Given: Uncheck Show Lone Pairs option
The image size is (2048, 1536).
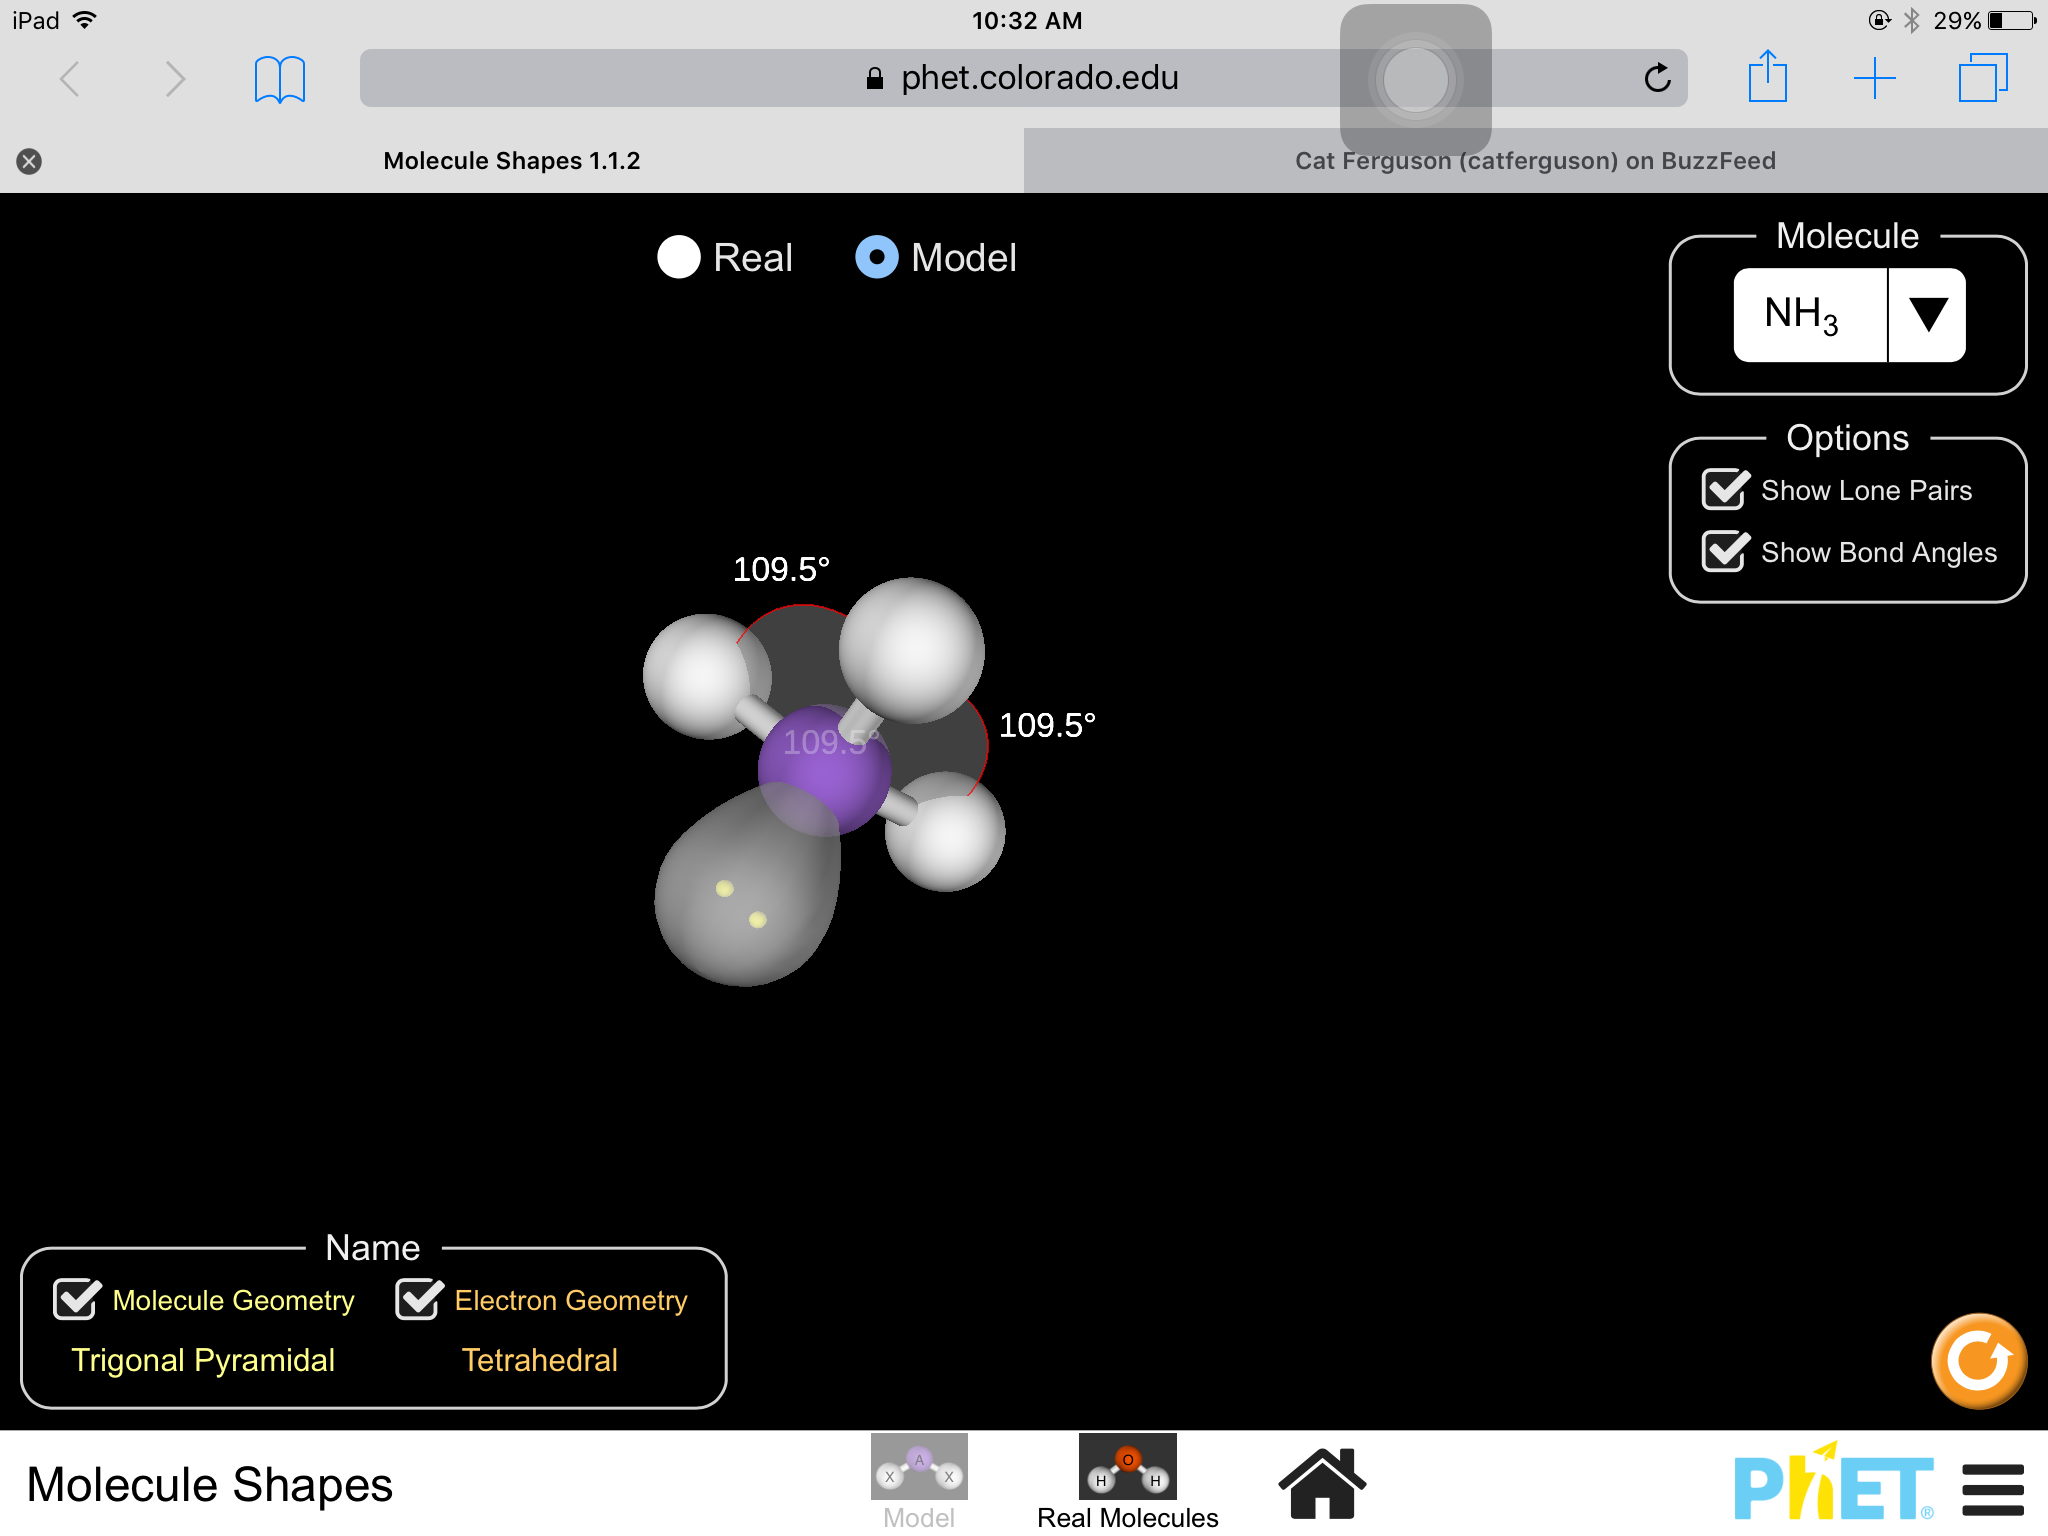Looking at the screenshot, I should pos(1725,490).
